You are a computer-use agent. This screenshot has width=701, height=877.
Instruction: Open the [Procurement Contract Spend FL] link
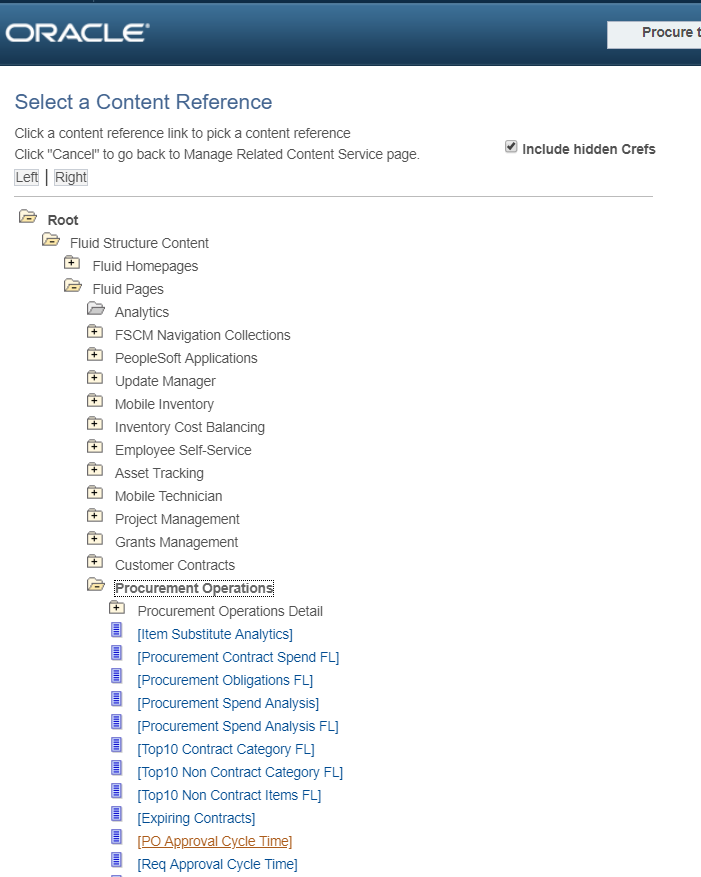(238, 657)
